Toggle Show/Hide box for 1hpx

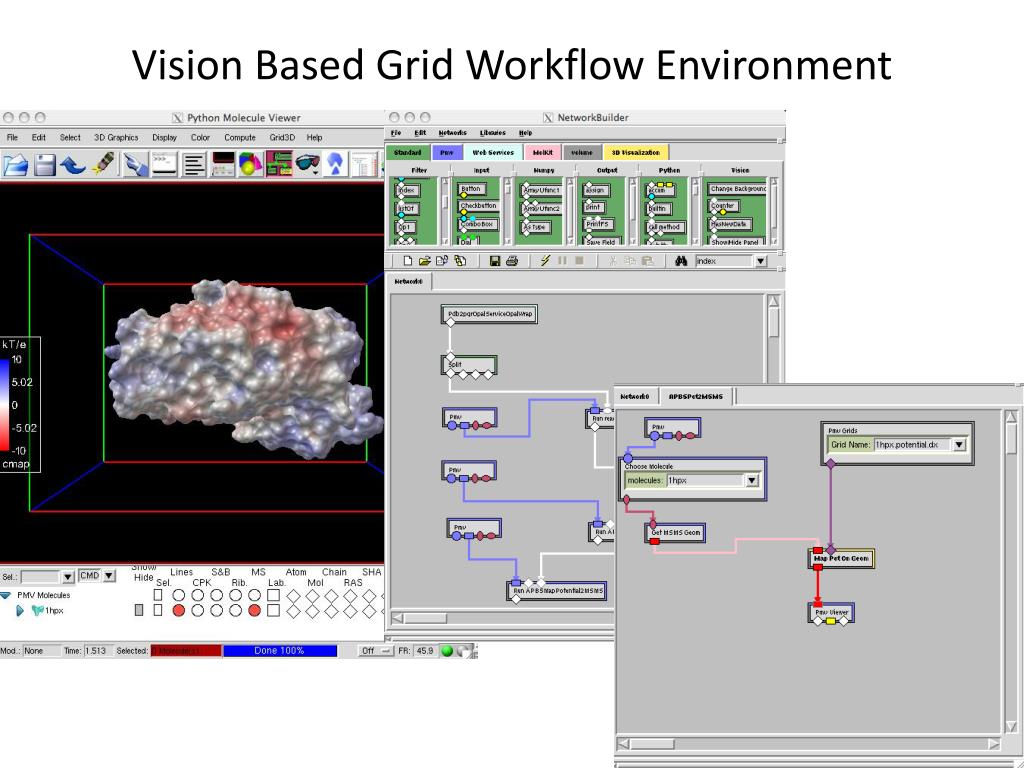pyautogui.click(x=138, y=611)
